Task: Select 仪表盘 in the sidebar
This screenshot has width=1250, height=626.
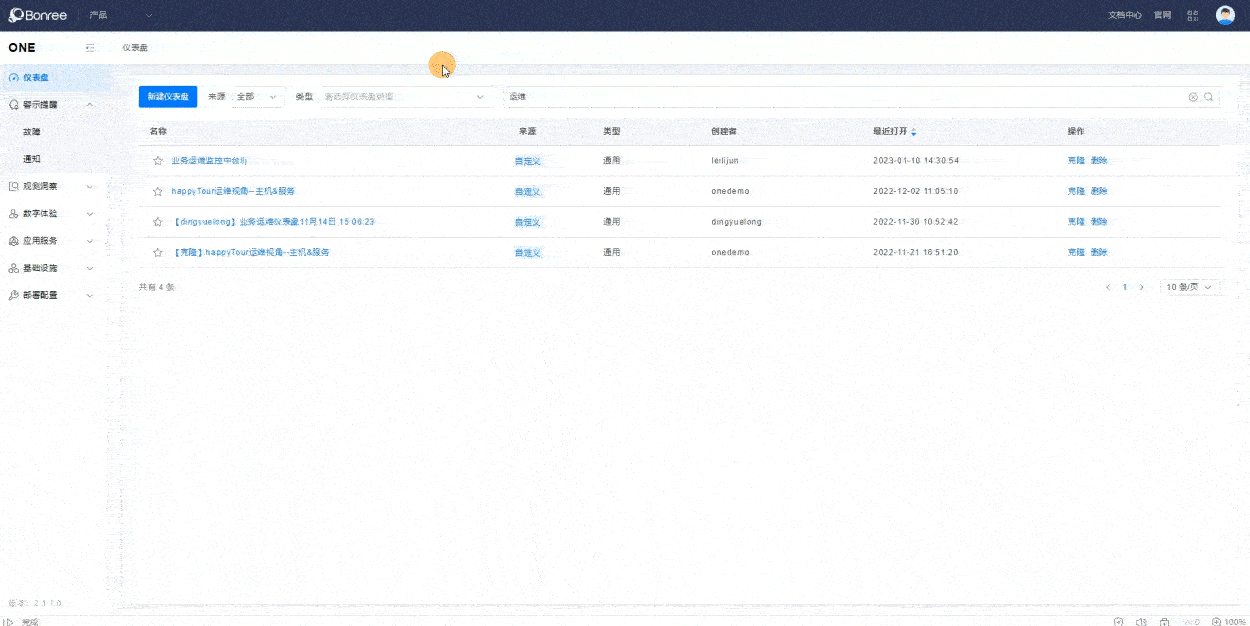Action: 55,77
